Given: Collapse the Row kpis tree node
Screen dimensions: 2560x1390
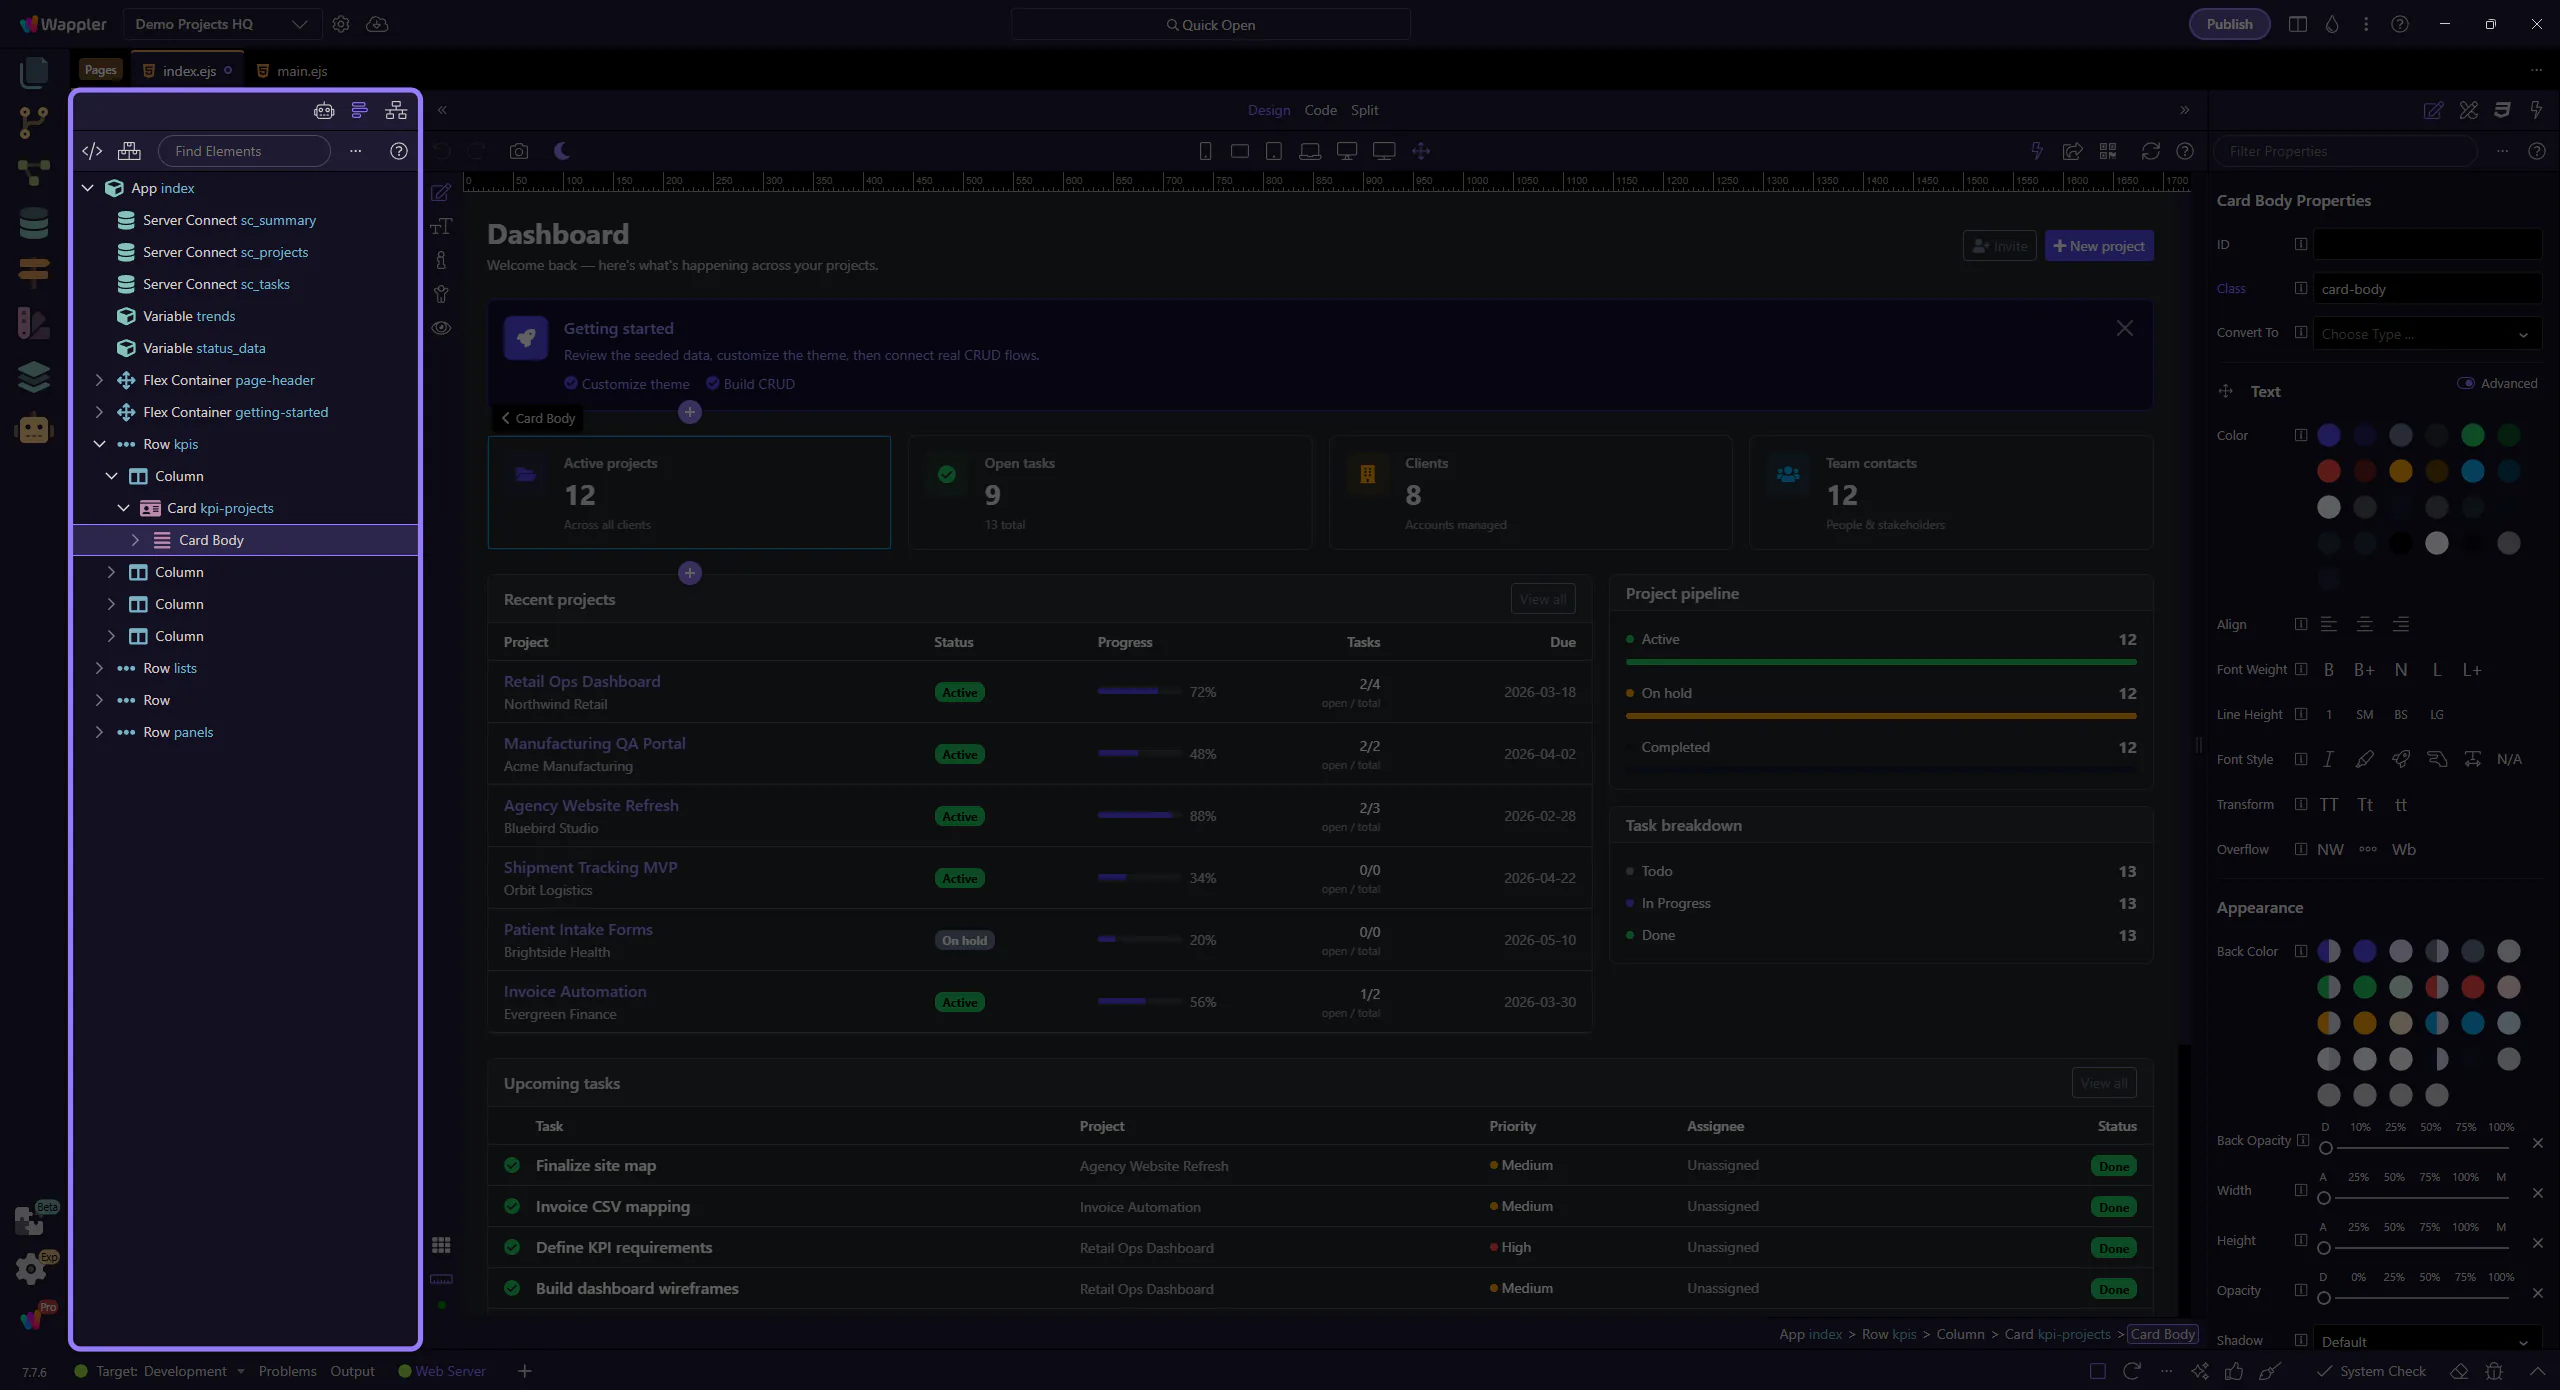Looking at the screenshot, I should 99,444.
